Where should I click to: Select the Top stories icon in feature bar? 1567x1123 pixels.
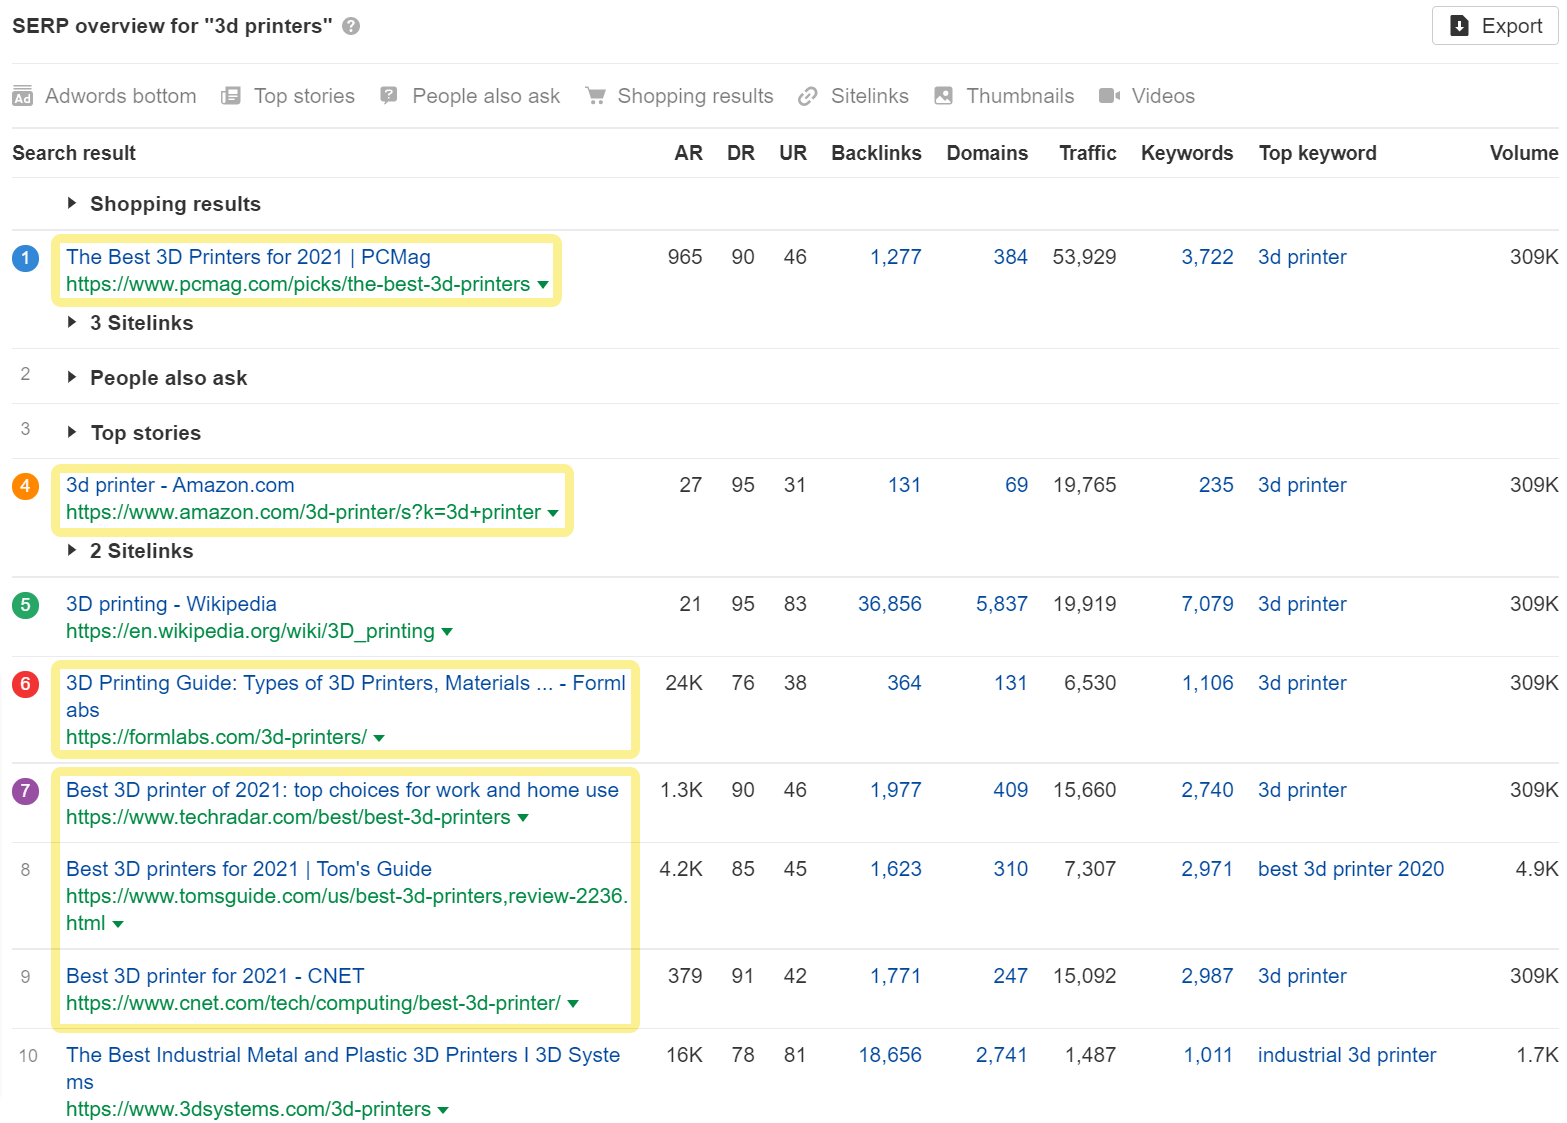pyautogui.click(x=231, y=95)
